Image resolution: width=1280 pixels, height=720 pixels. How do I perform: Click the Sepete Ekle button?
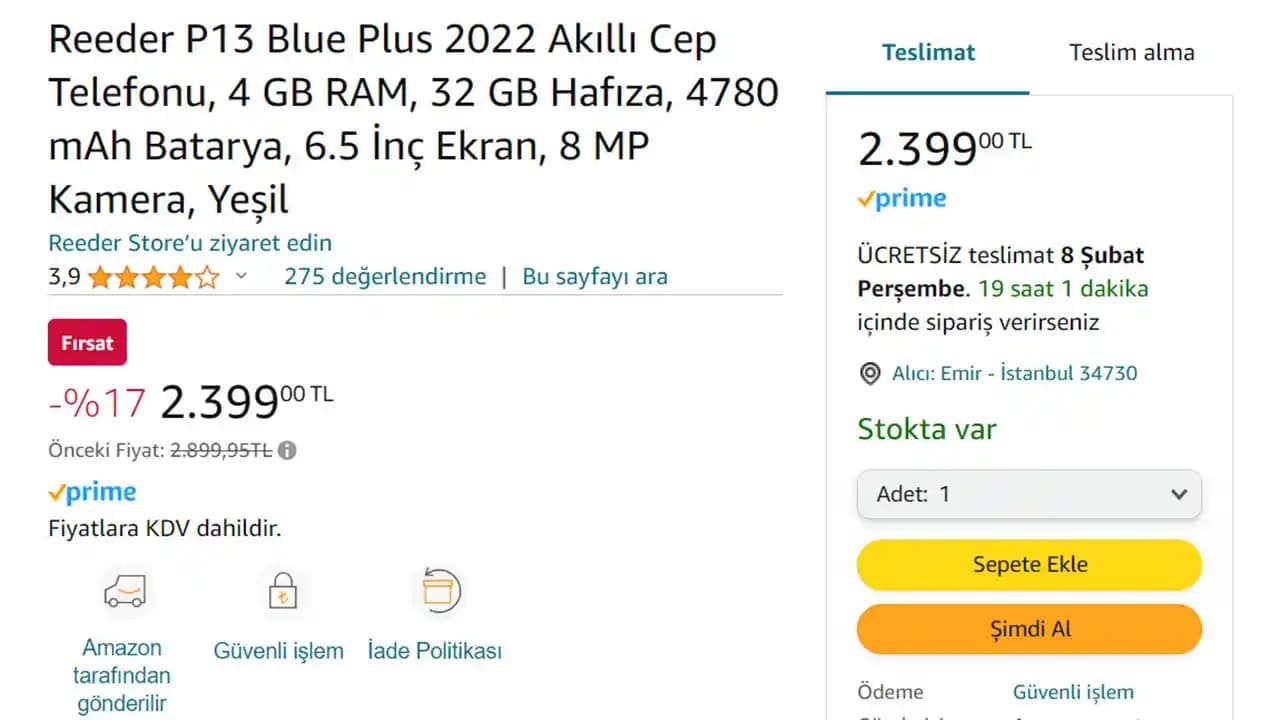point(1029,564)
